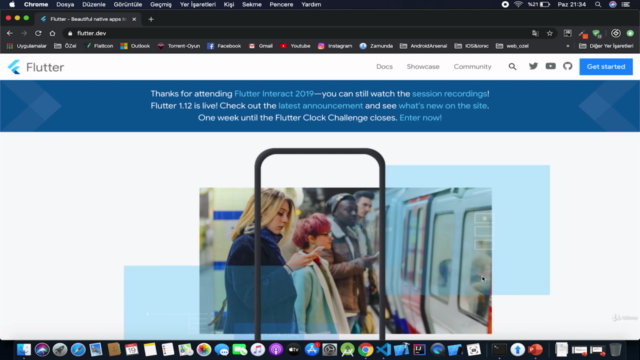Open Spotlight search in menu bar

click(598, 4)
